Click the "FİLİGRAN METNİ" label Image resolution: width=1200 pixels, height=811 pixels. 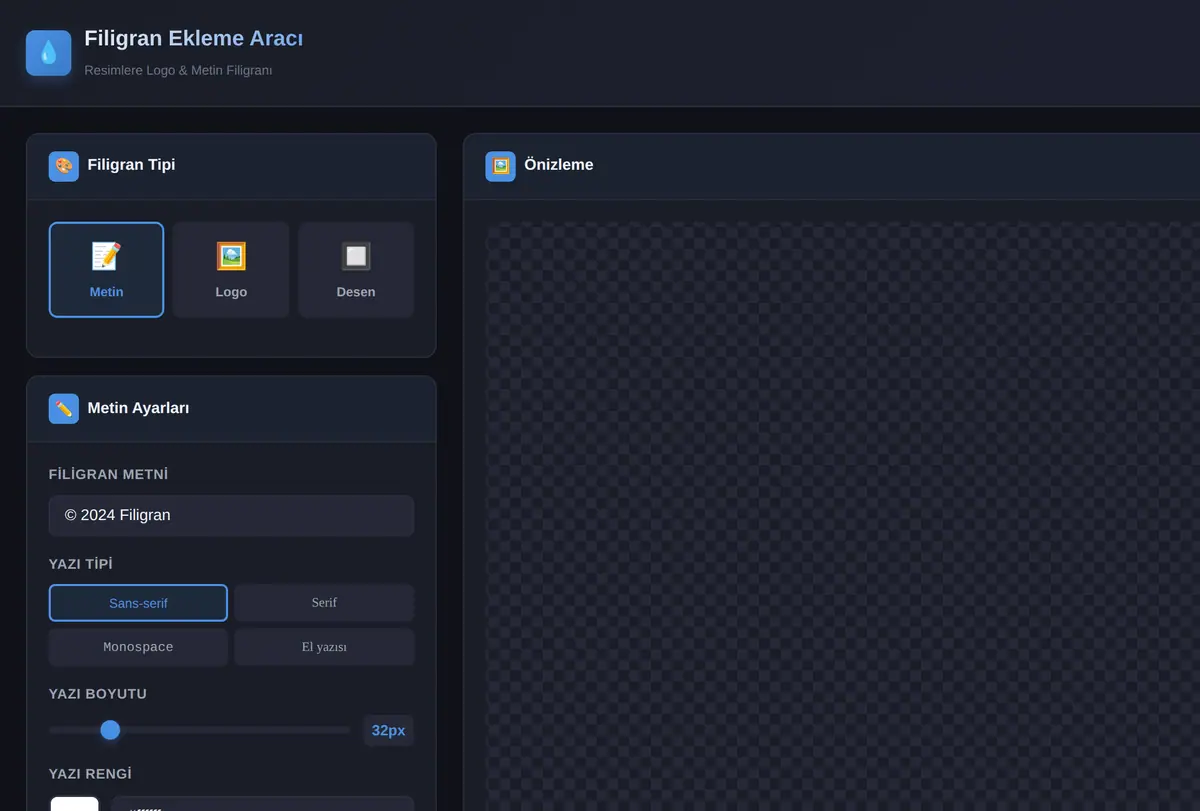111,474
